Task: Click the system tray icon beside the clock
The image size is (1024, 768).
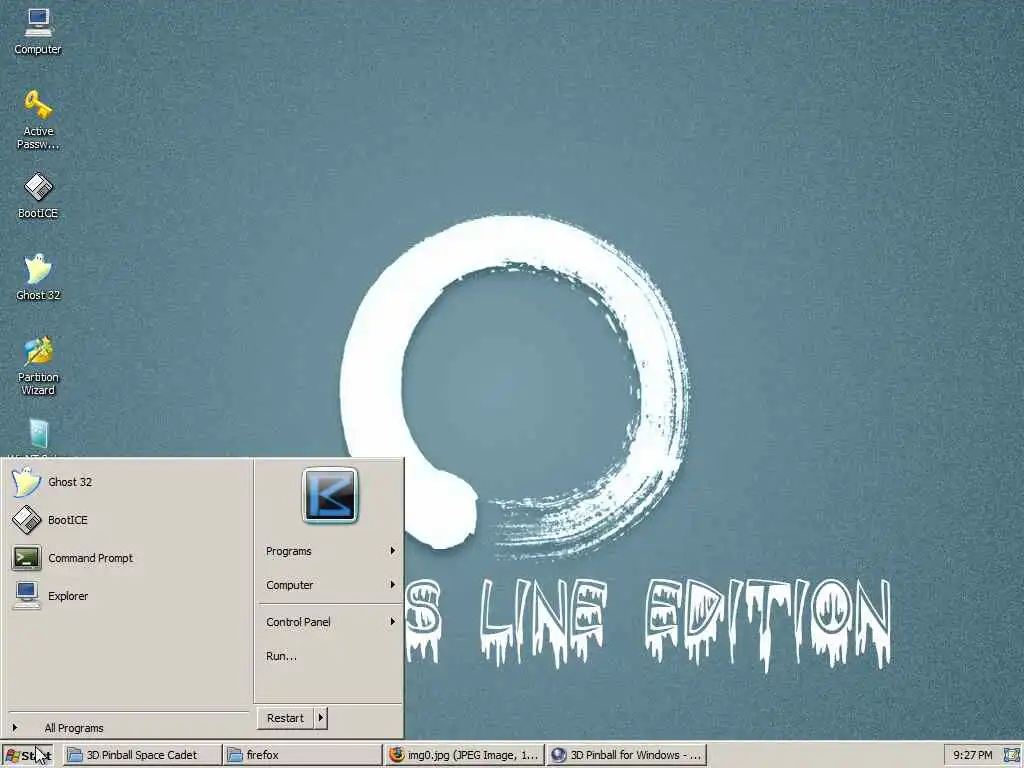Action: pos(1012,755)
